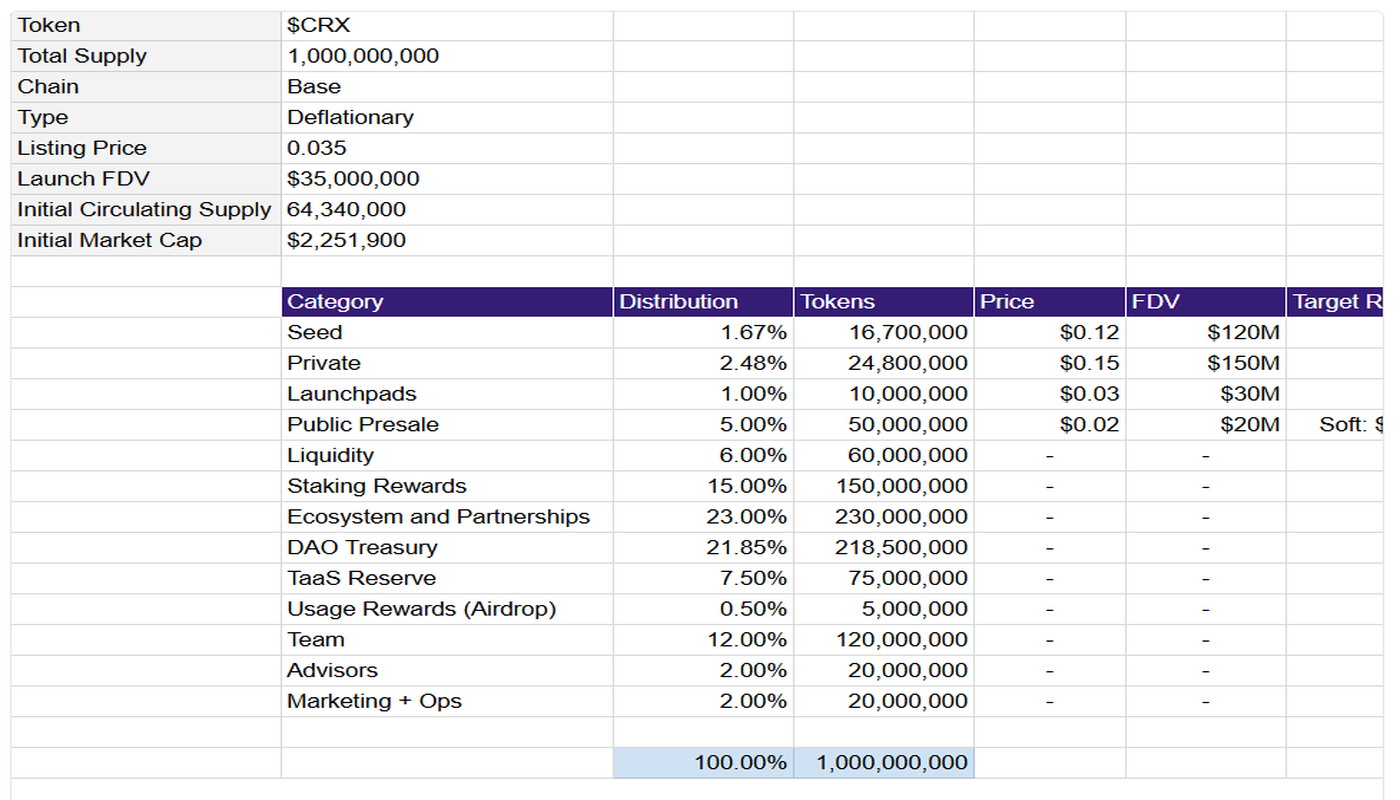Image resolution: width=1400 pixels, height=800 pixels.
Task: Click the "Launch FDV" label cell
Action: (x=146, y=179)
